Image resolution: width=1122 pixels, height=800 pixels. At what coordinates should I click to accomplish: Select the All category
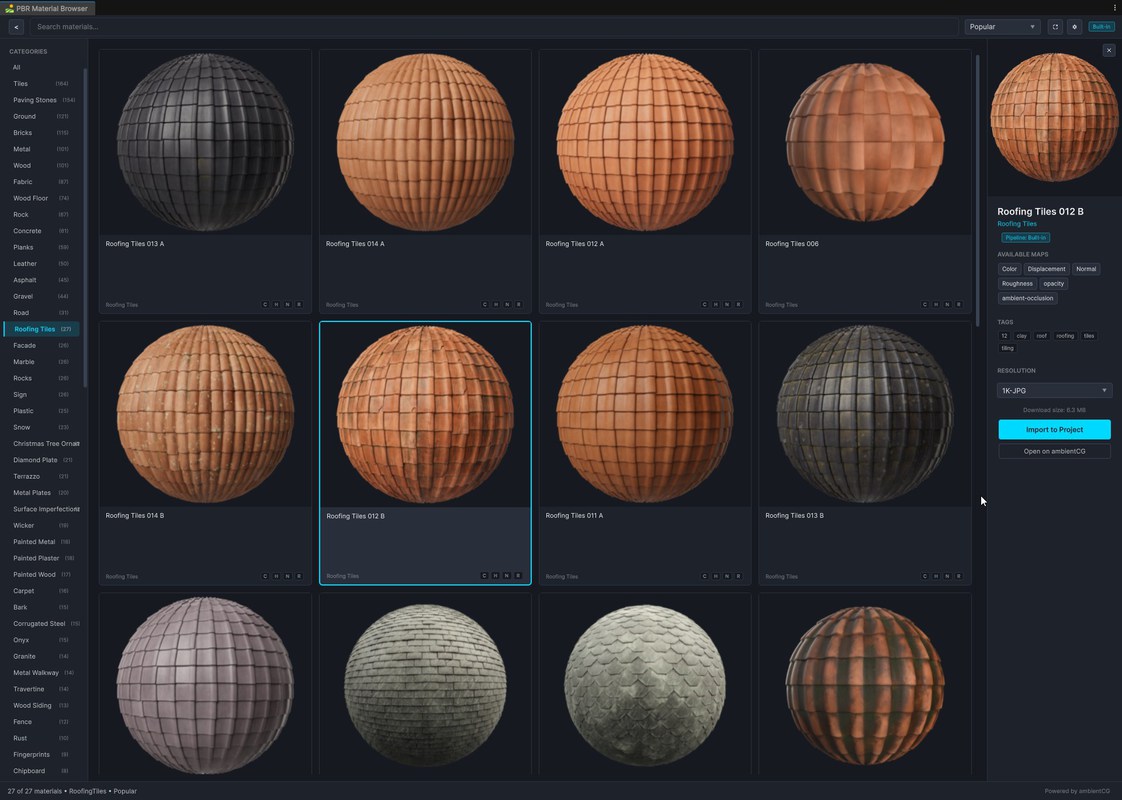pos(42,67)
